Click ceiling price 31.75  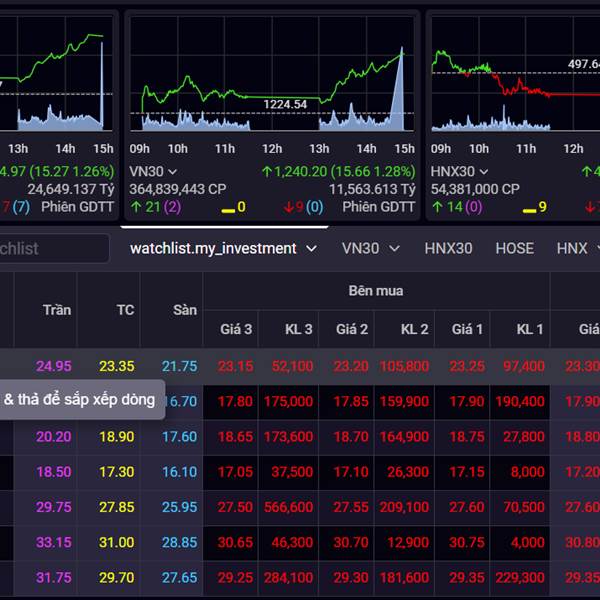[54, 577]
